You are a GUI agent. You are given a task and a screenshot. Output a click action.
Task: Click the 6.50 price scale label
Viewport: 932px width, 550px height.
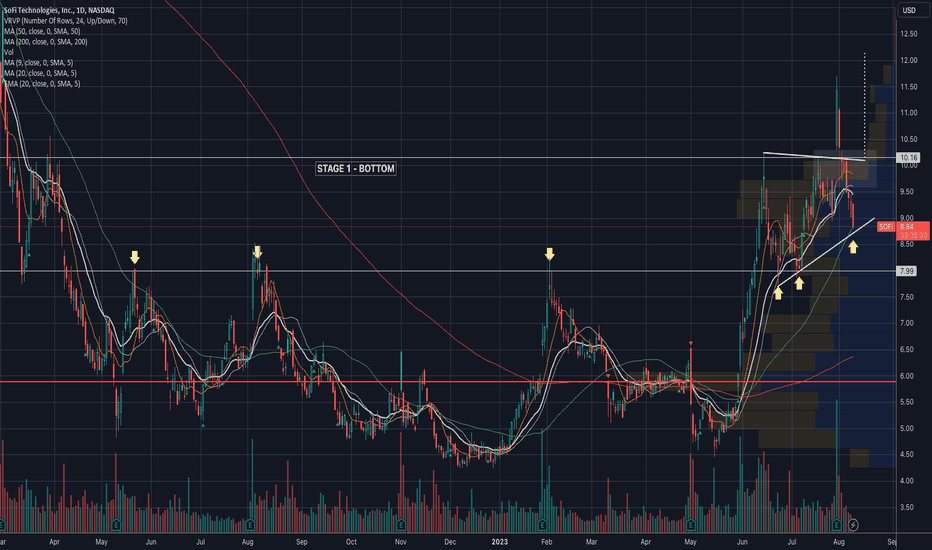tap(907, 350)
